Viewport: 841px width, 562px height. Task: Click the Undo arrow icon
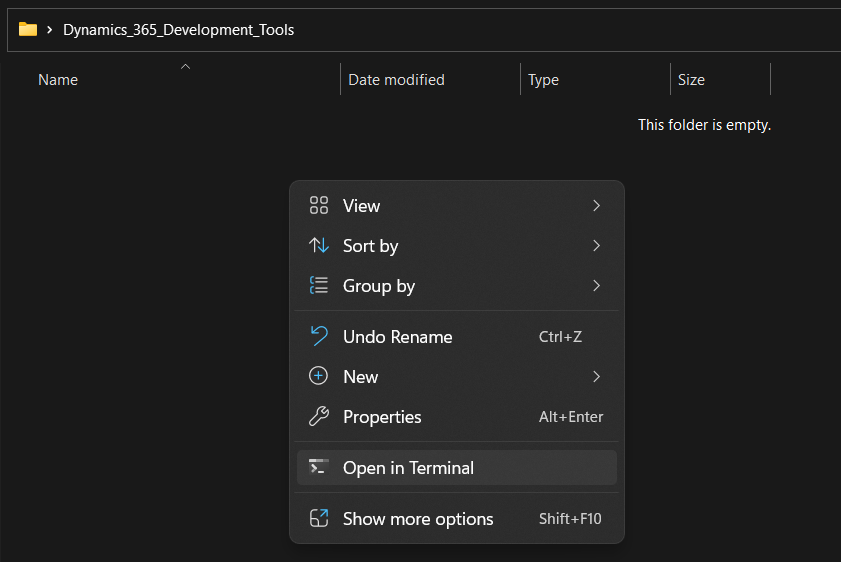[x=319, y=336]
